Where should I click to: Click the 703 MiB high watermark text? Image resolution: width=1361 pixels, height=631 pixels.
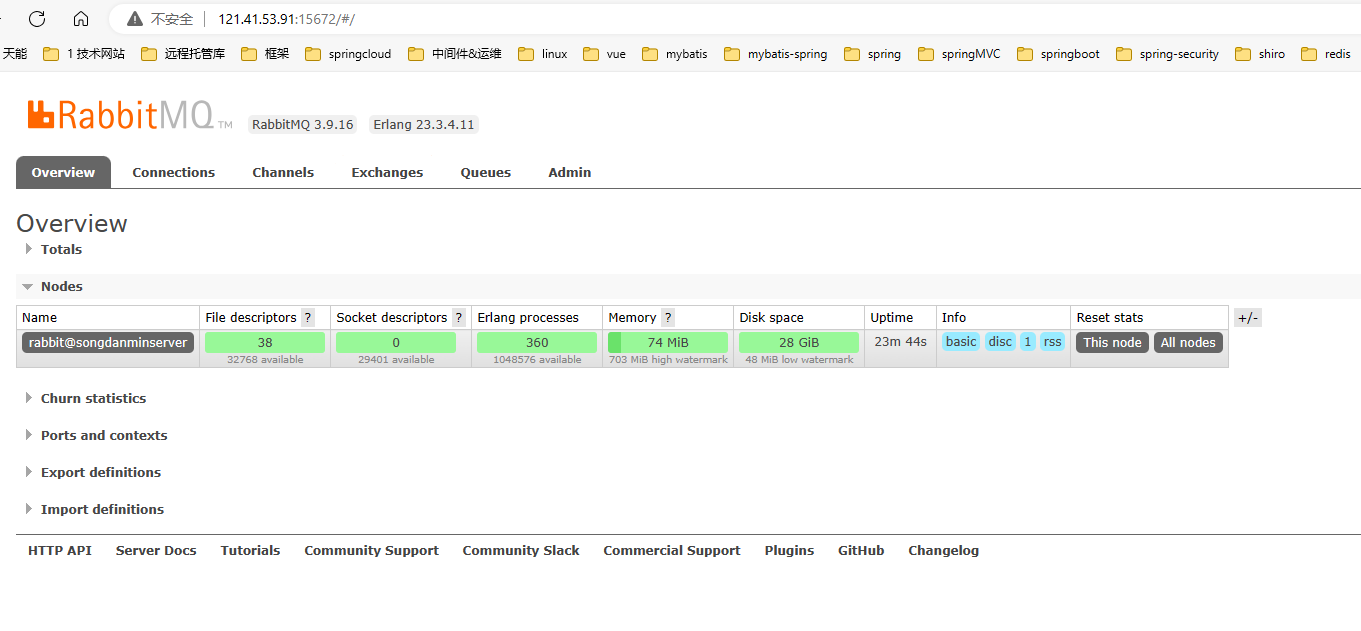[668, 360]
